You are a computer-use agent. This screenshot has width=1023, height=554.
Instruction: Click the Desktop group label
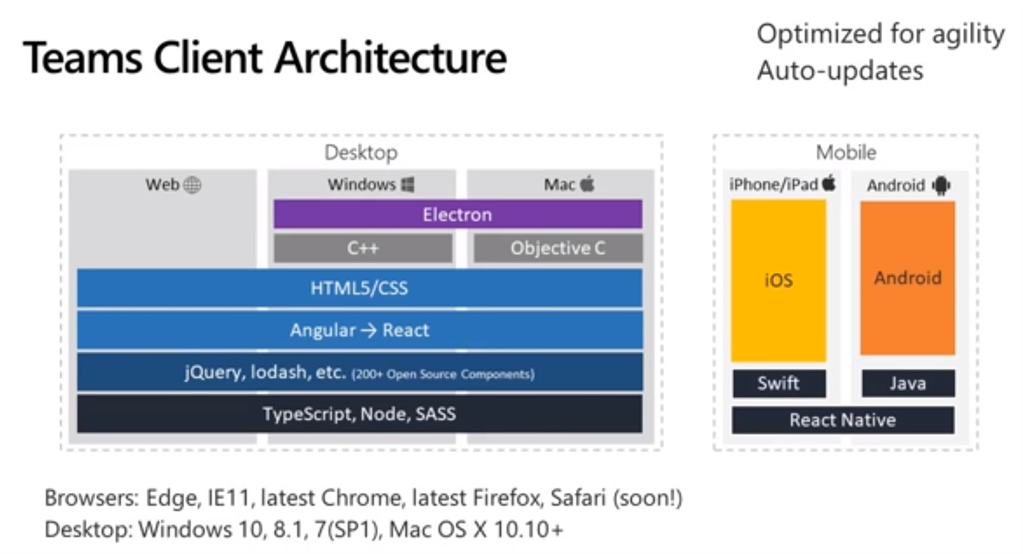[x=361, y=153]
